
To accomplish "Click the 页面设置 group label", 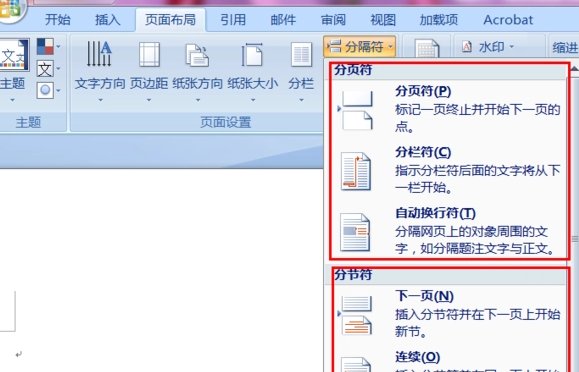I will point(226,122).
